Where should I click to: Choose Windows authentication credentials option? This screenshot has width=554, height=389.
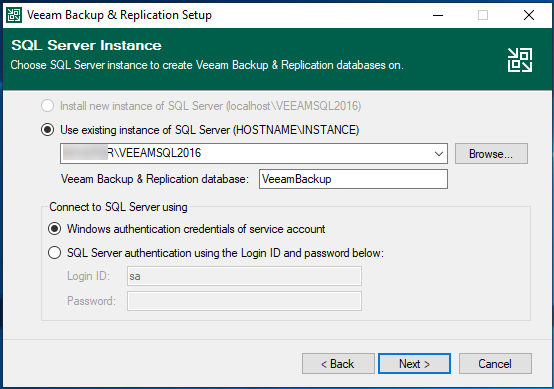tap(54, 229)
